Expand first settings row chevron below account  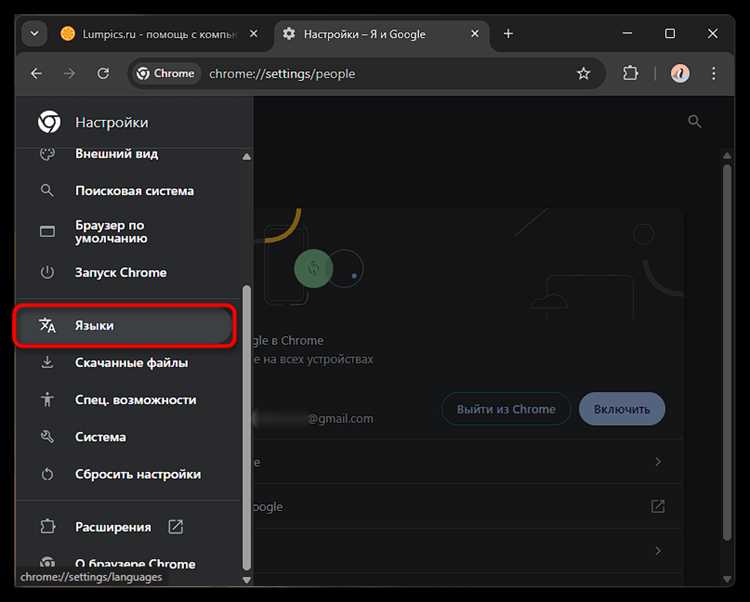tap(658, 462)
